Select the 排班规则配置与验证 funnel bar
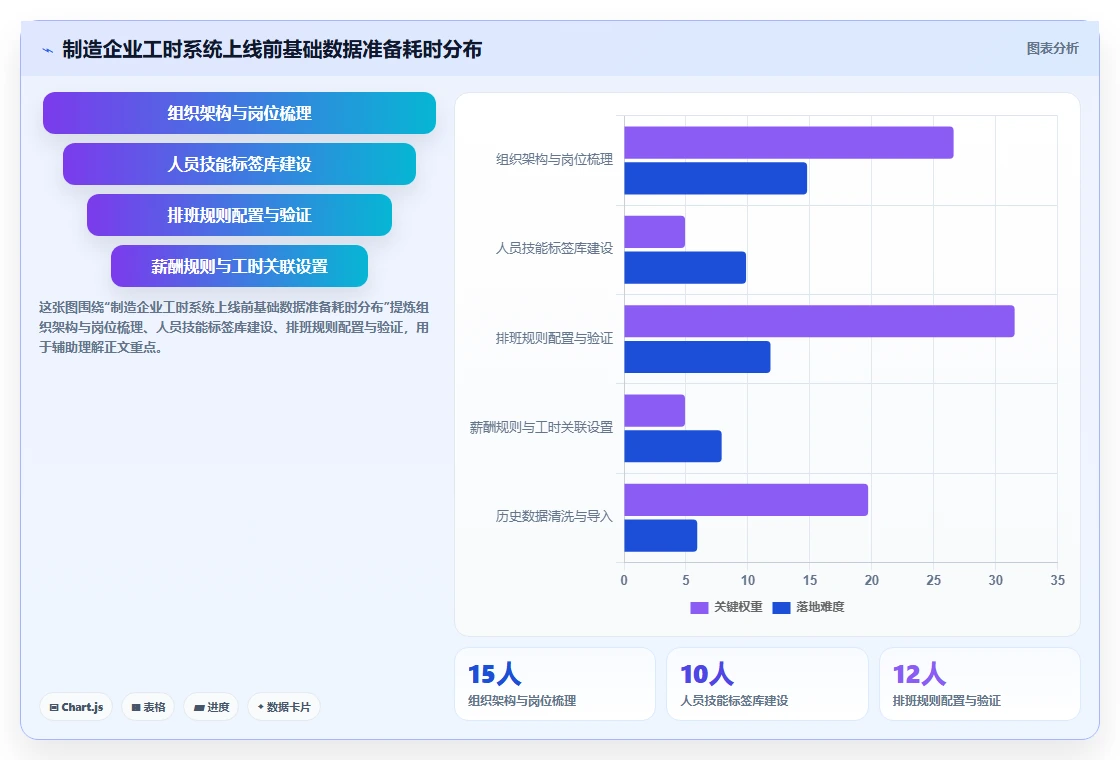The image size is (1120, 760). [239, 215]
